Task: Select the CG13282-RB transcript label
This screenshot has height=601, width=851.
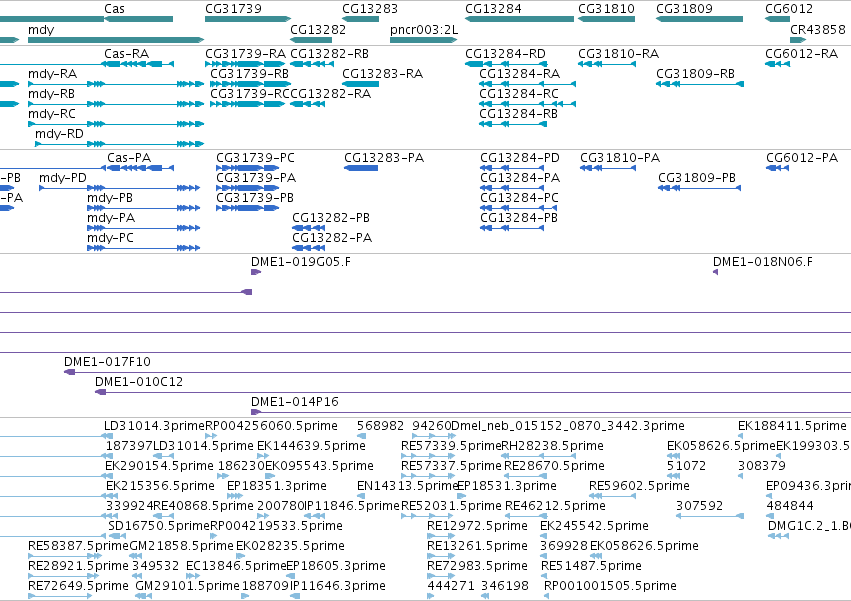Action: (329, 54)
